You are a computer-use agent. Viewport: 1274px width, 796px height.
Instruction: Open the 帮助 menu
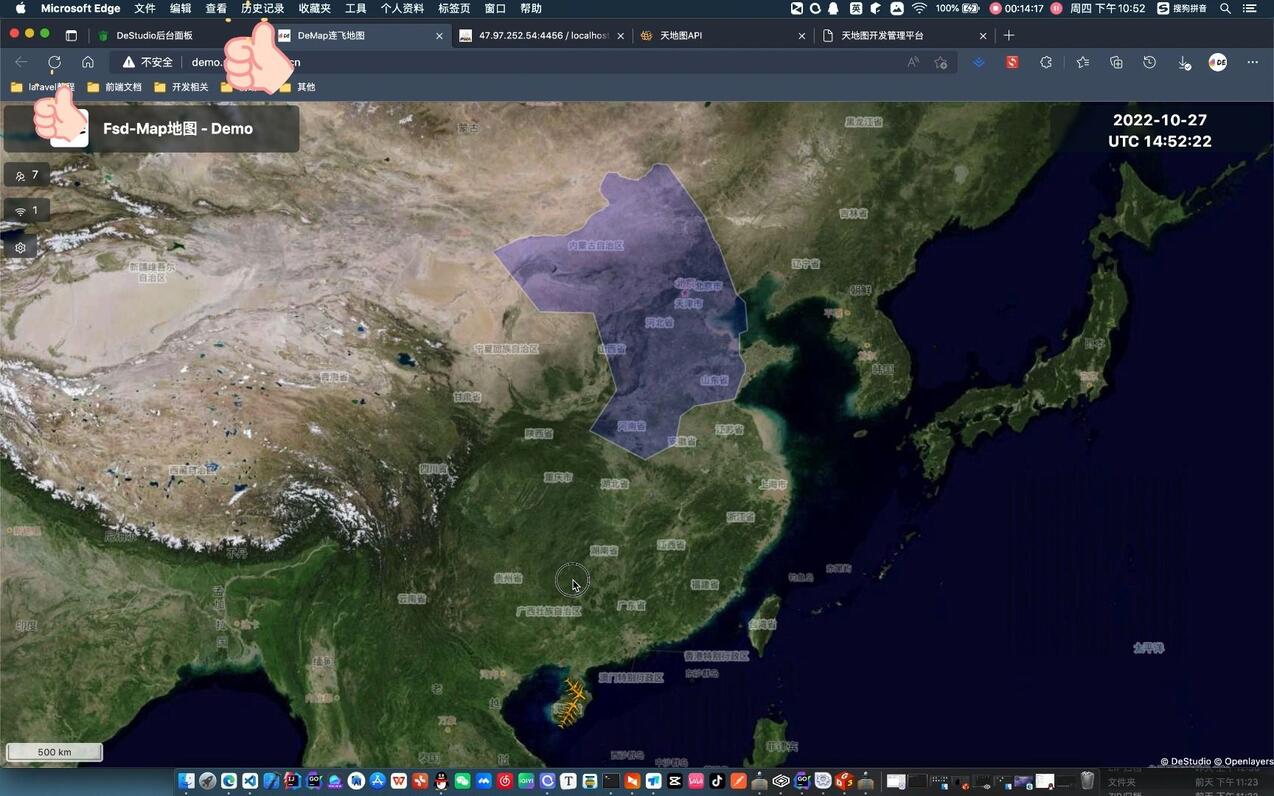pyautogui.click(x=531, y=8)
